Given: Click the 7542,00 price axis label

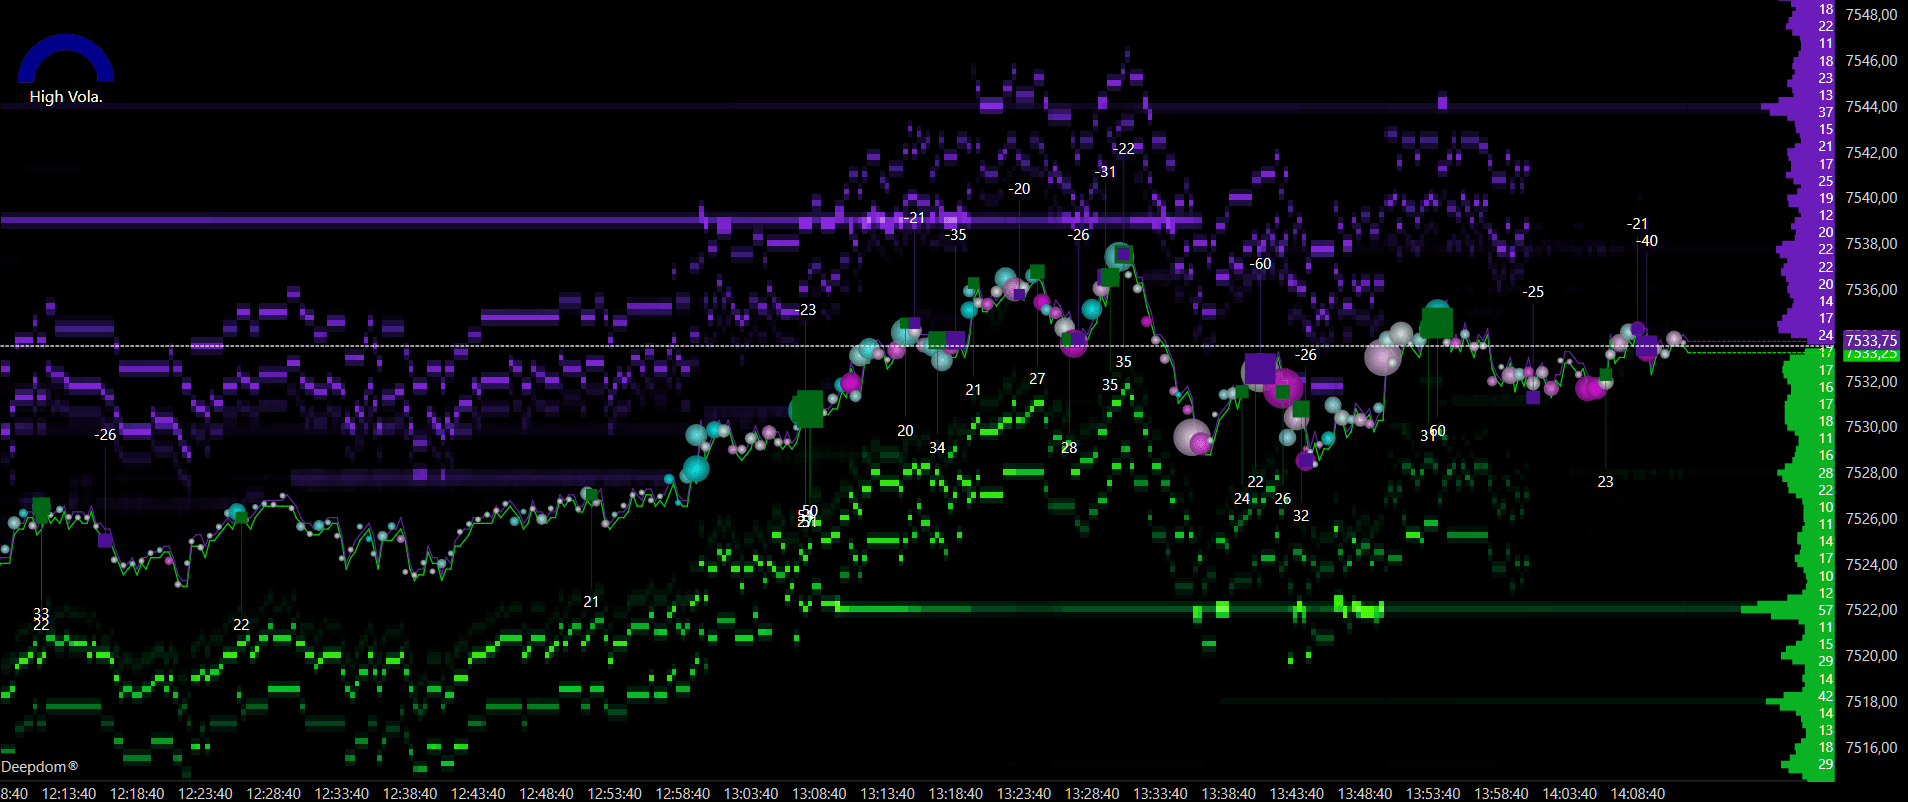Looking at the screenshot, I should [x=1871, y=153].
